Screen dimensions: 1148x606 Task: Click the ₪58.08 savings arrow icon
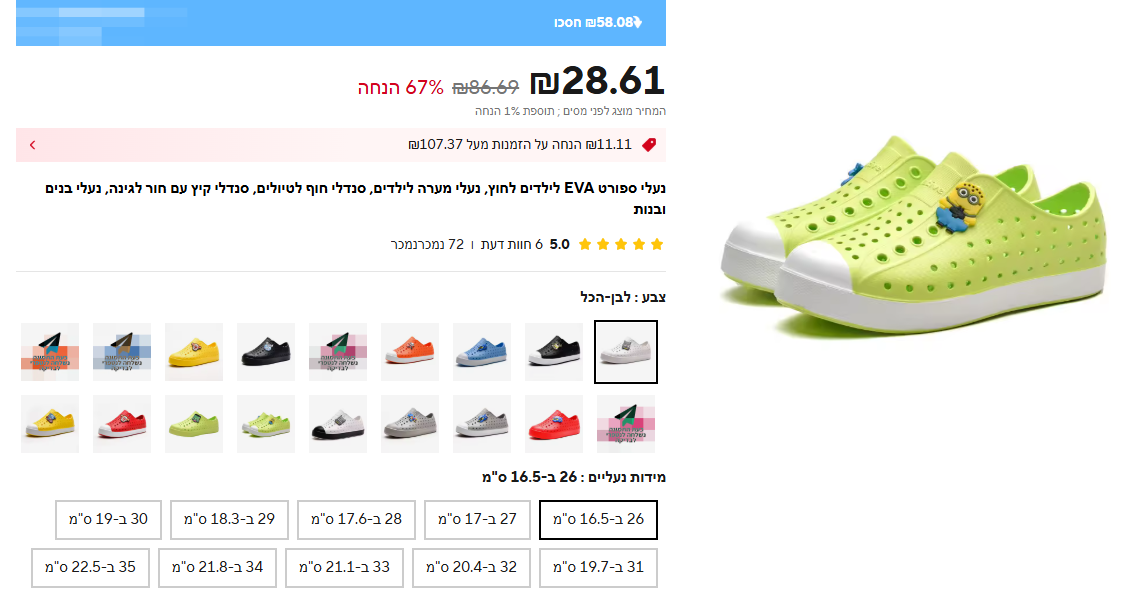coord(638,23)
